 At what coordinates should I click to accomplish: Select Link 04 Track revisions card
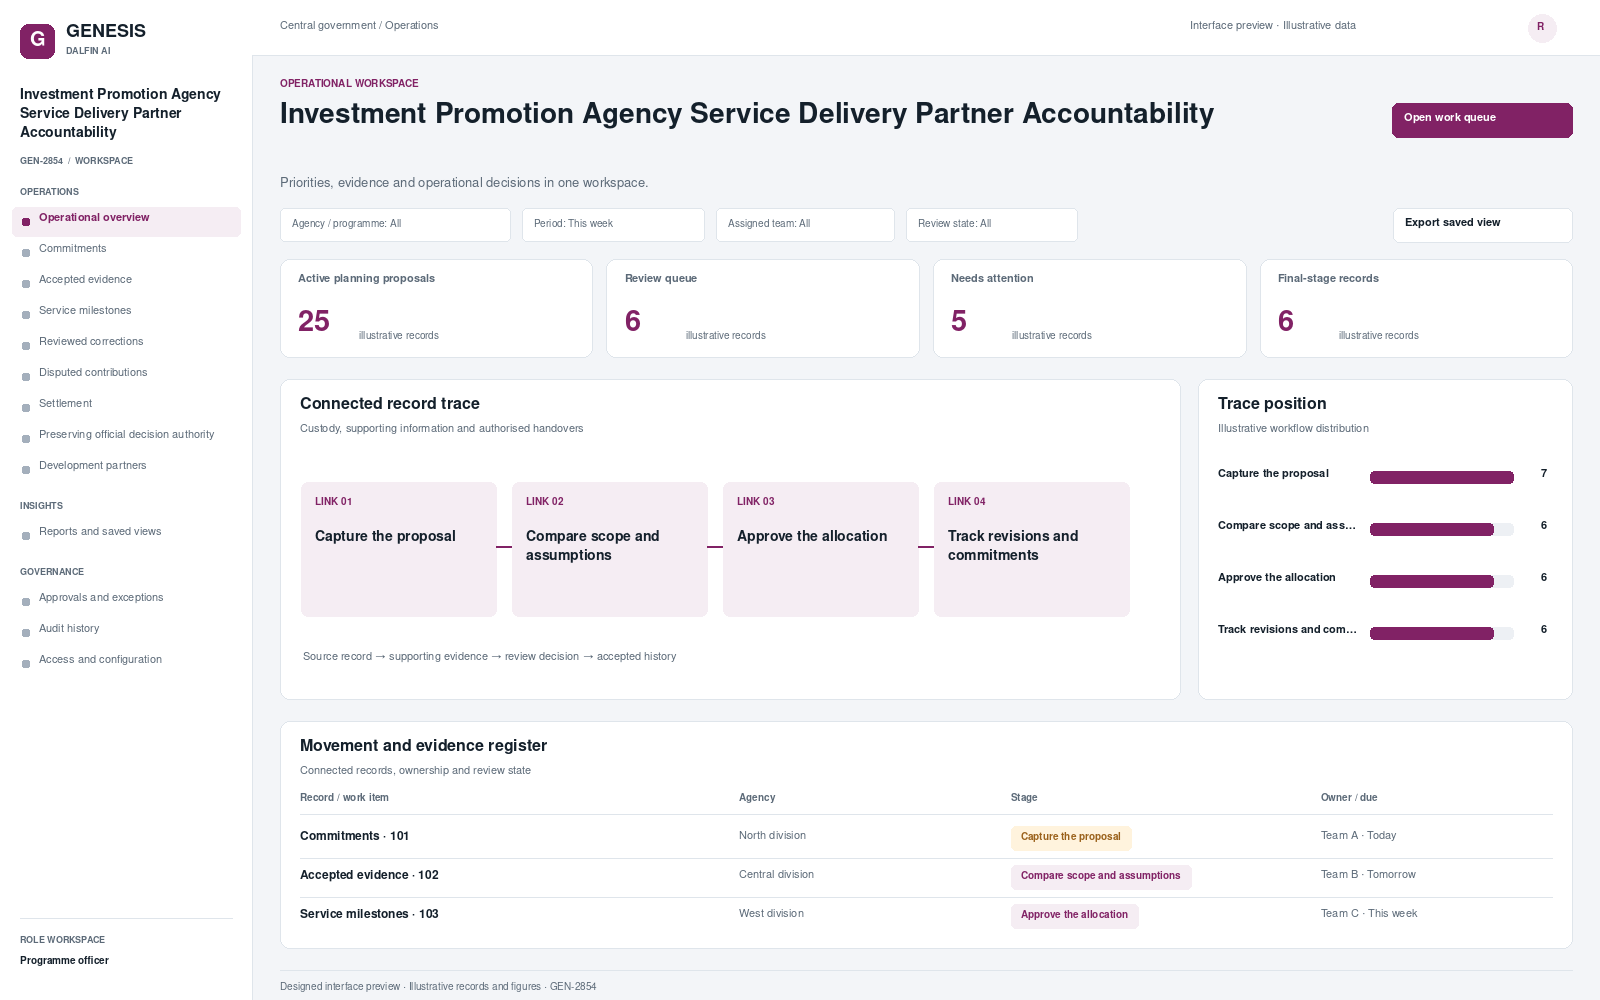(x=1032, y=549)
